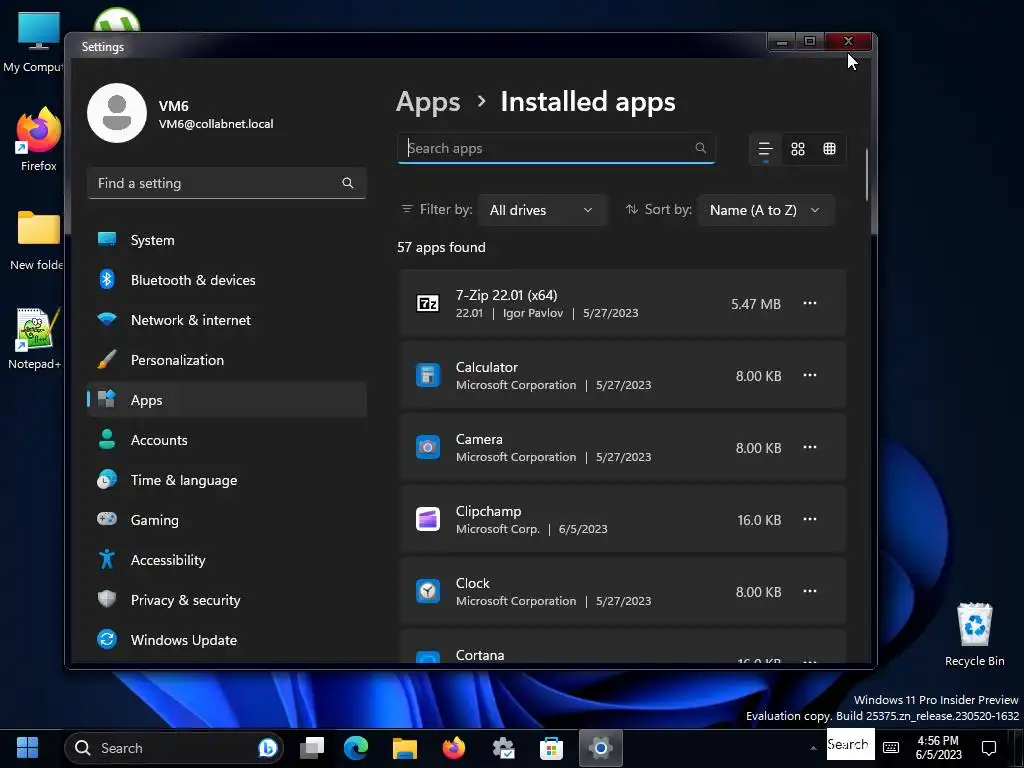Open more options for Clock
Image resolution: width=1024 pixels, height=768 pixels.
(810, 590)
